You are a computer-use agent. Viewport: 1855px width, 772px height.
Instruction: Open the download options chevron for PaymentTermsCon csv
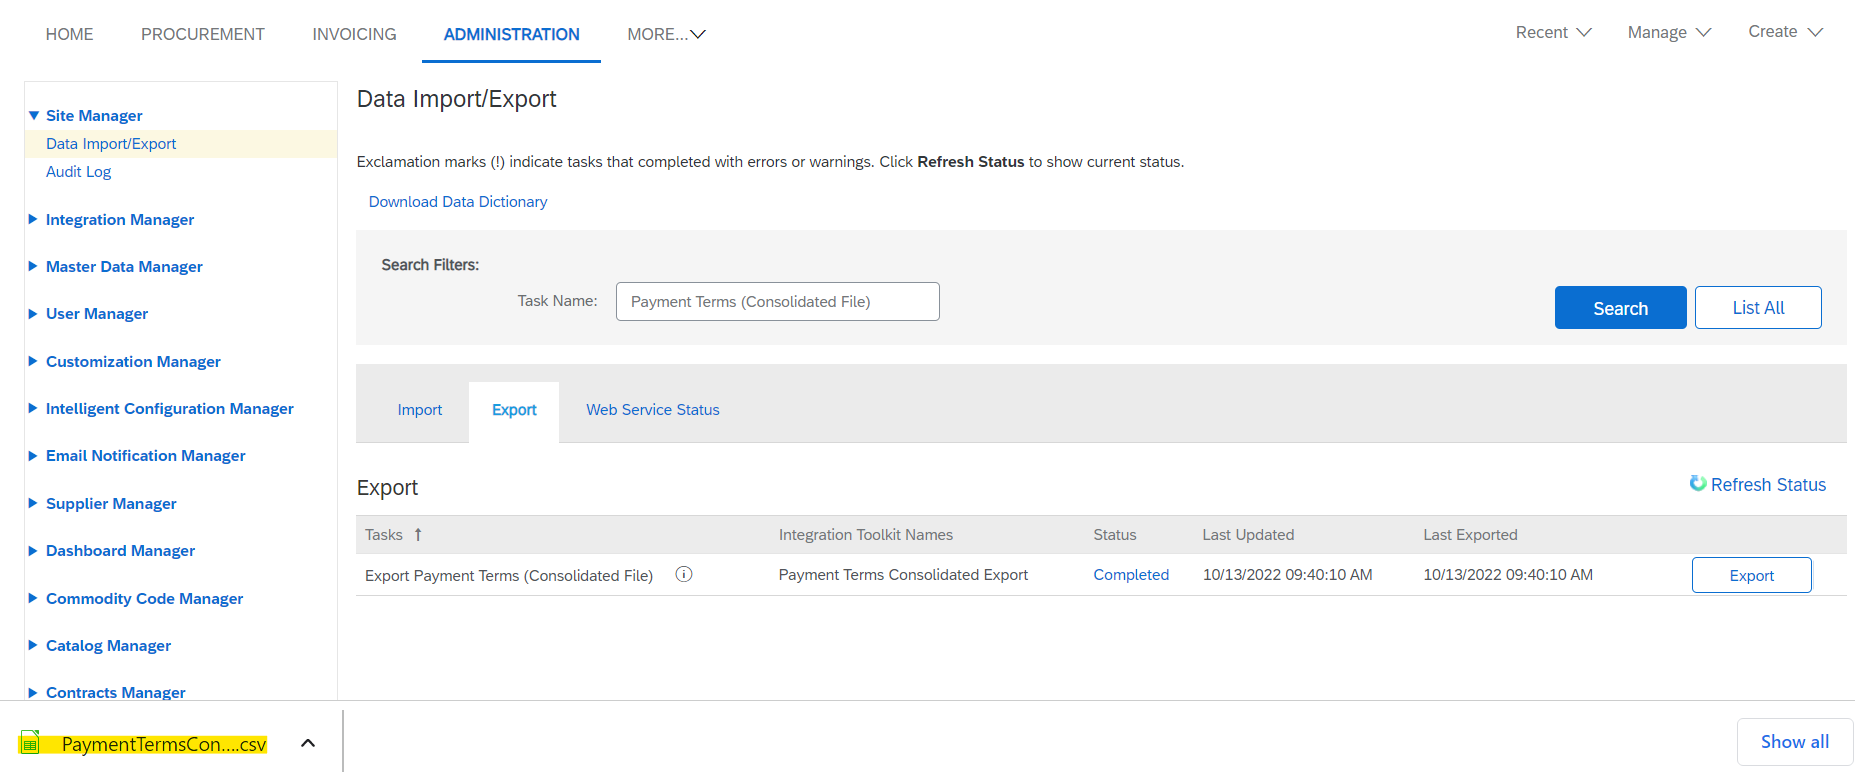pyautogui.click(x=308, y=743)
